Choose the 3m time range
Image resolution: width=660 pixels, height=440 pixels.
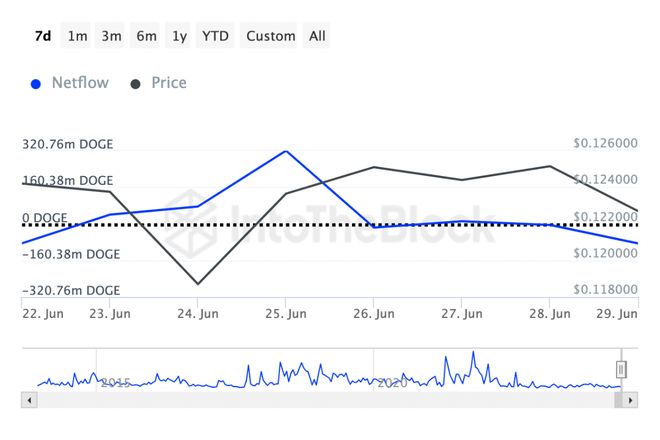pos(111,36)
